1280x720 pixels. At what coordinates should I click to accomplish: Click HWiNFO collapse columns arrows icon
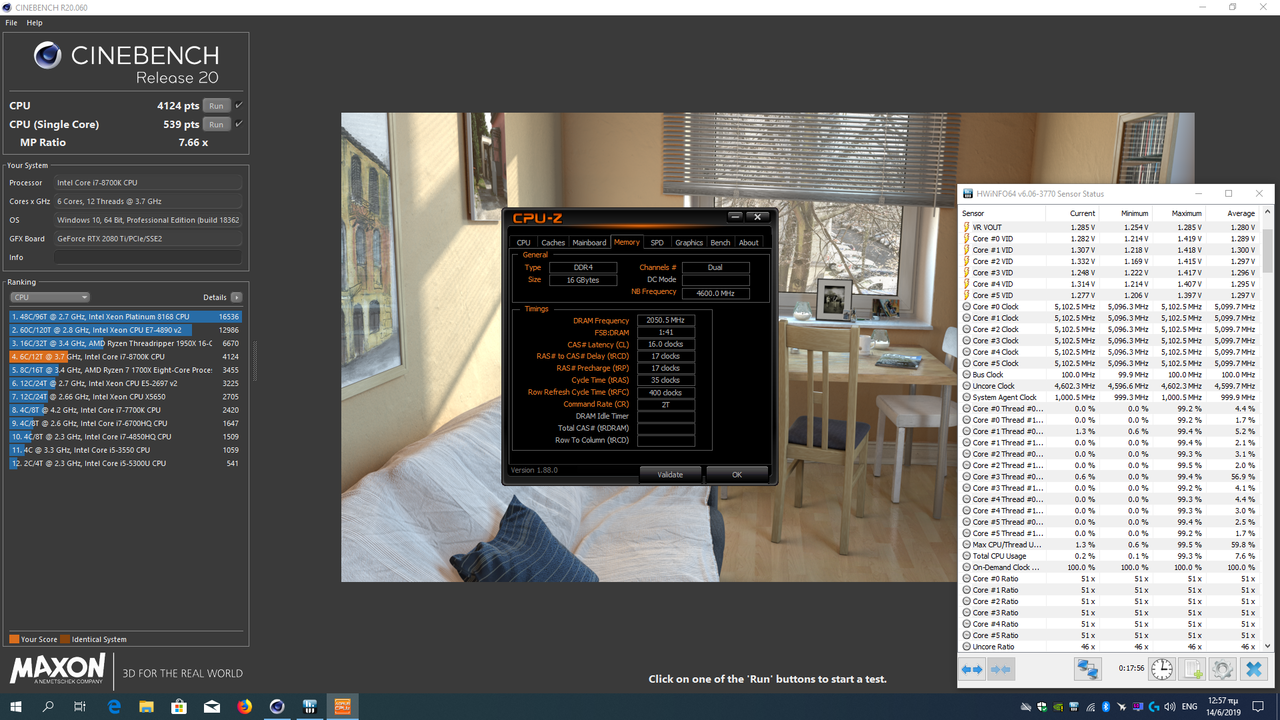pyautogui.click(x=1001, y=669)
